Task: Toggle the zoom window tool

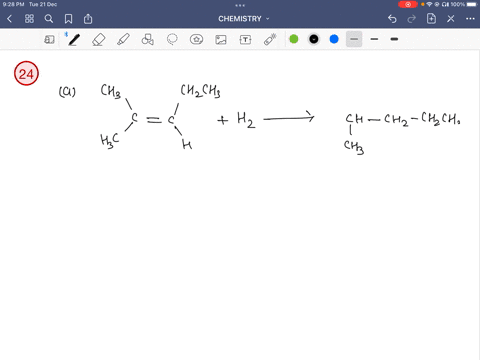Action: pyautogui.click(x=49, y=40)
